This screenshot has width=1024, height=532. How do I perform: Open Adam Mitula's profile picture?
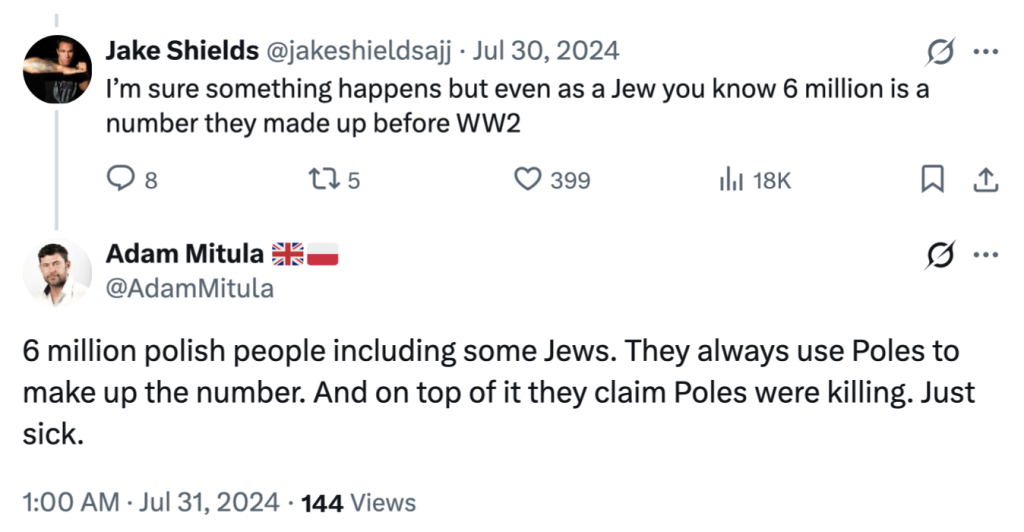point(59,273)
